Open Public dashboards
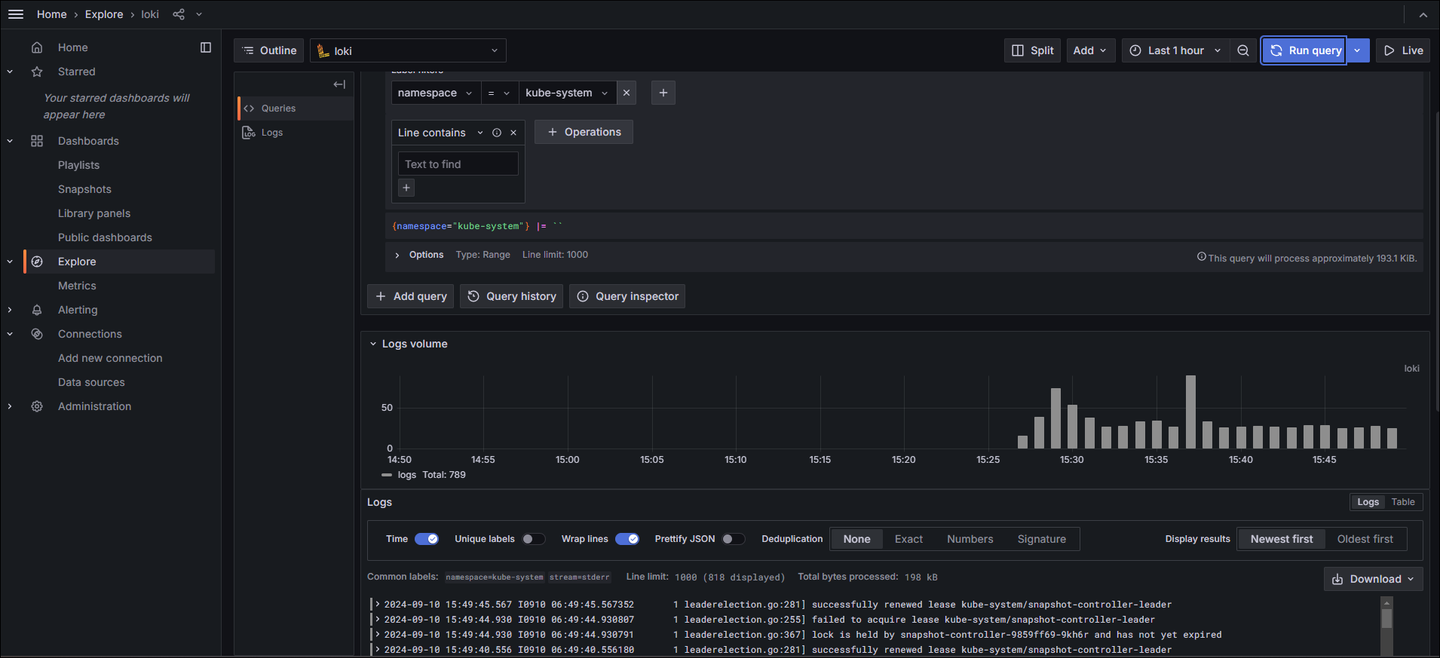 click(105, 237)
